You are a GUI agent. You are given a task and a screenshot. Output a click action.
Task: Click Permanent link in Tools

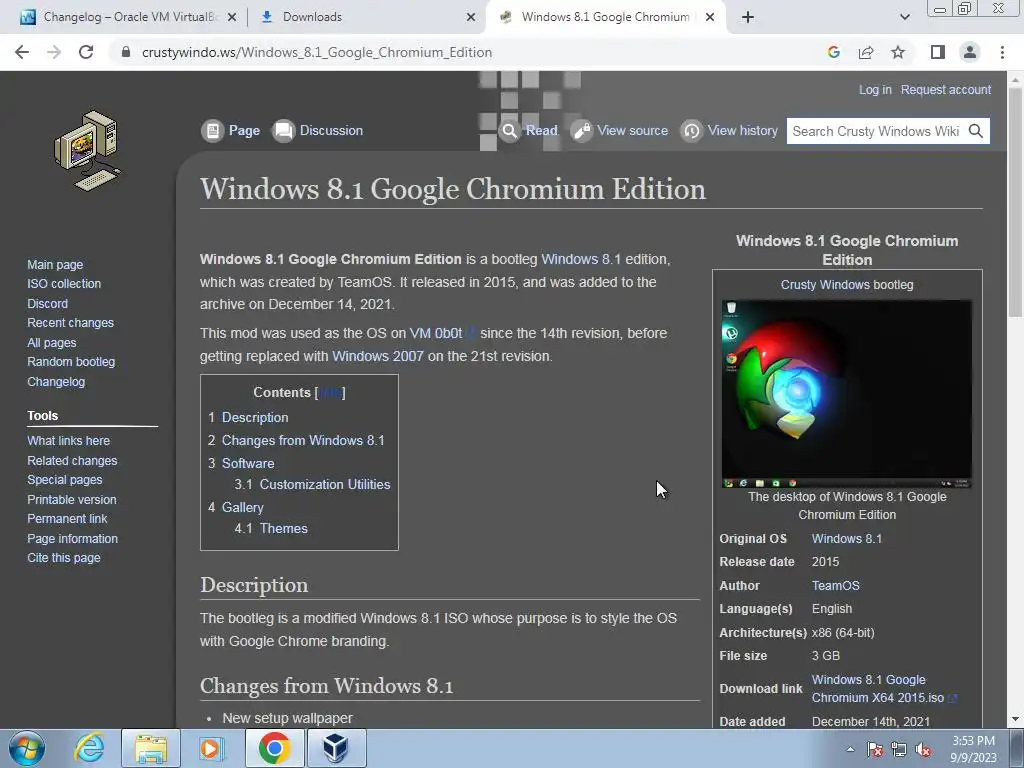click(x=67, y=519)
